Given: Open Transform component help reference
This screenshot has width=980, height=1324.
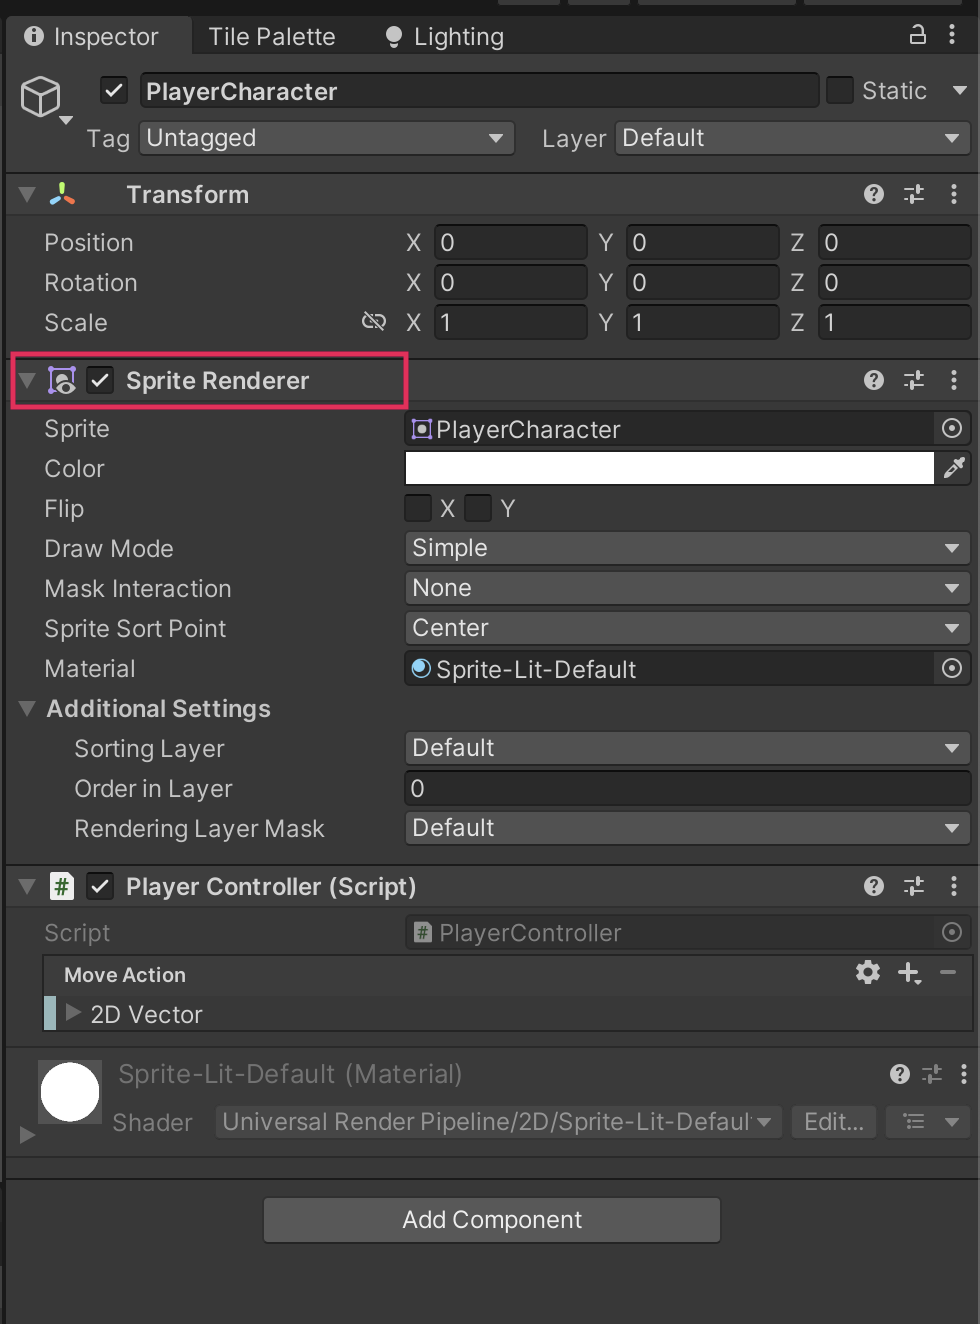Looking at the screenshot, I should point(874,194).
